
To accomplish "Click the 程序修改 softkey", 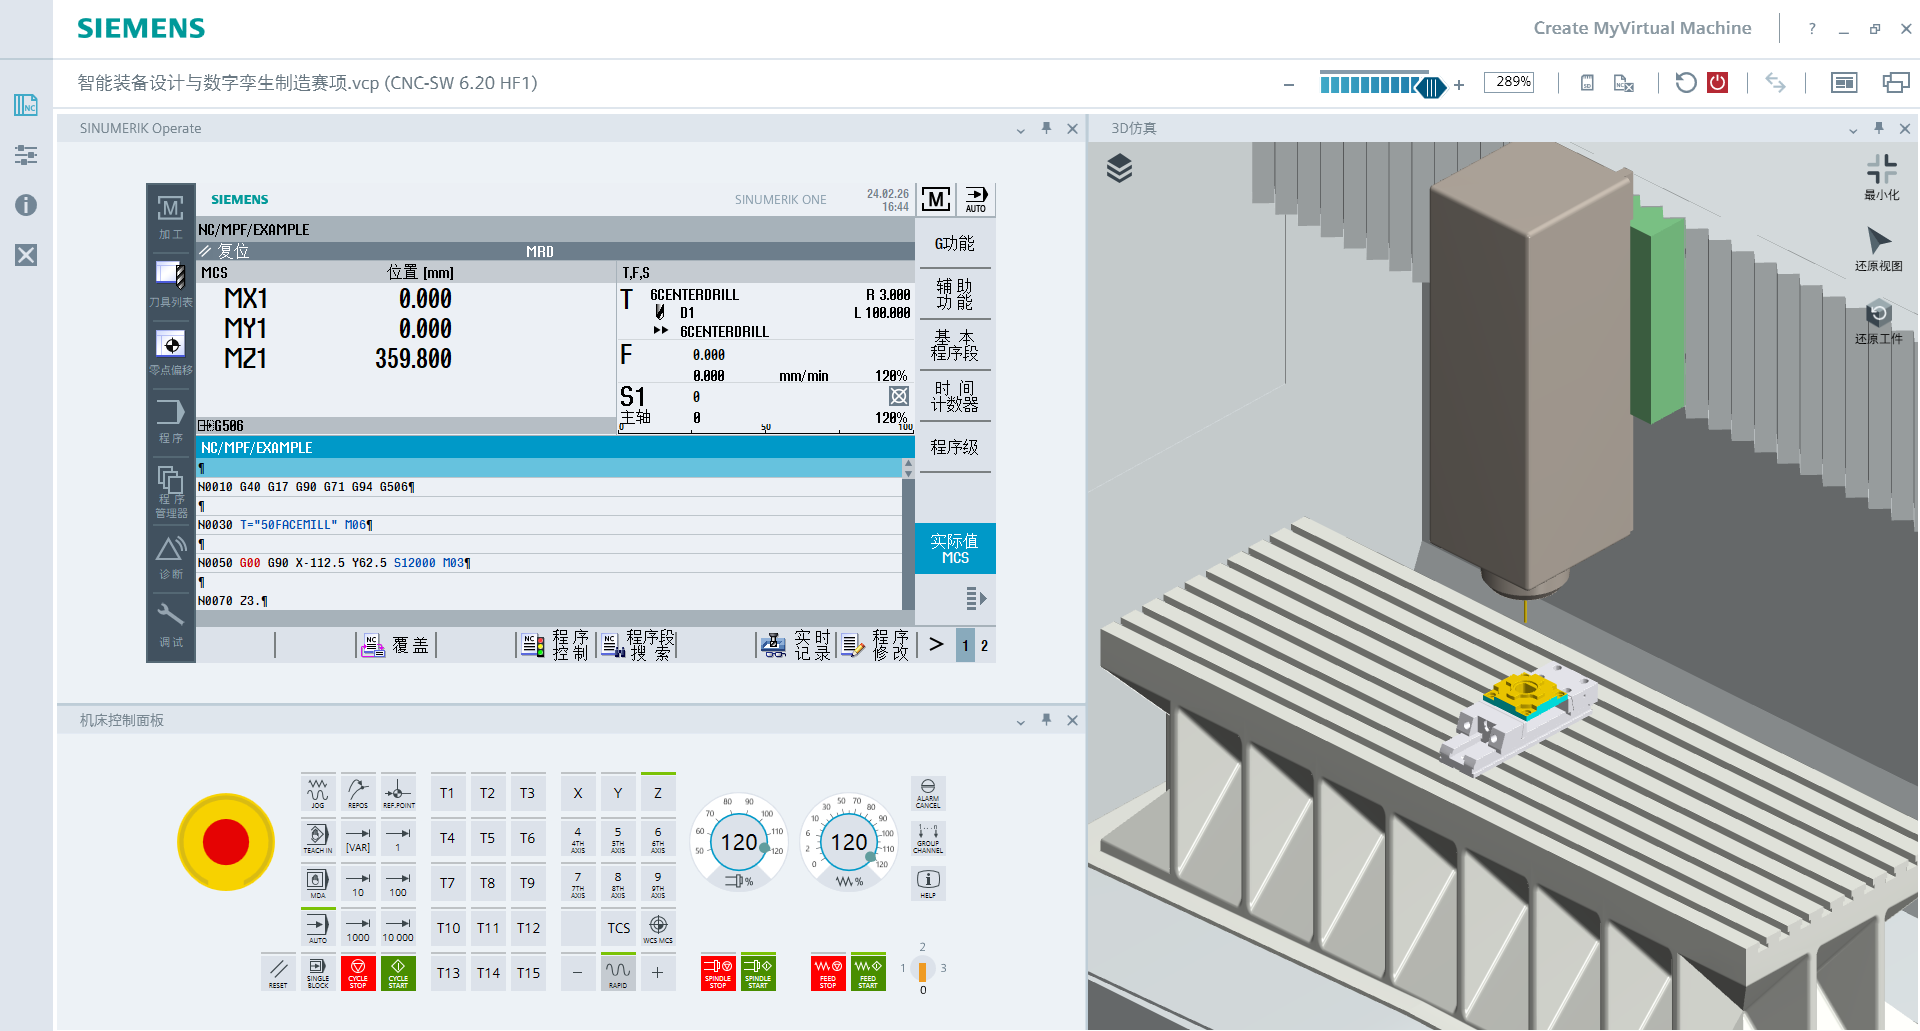I will [x=876, y=646].
